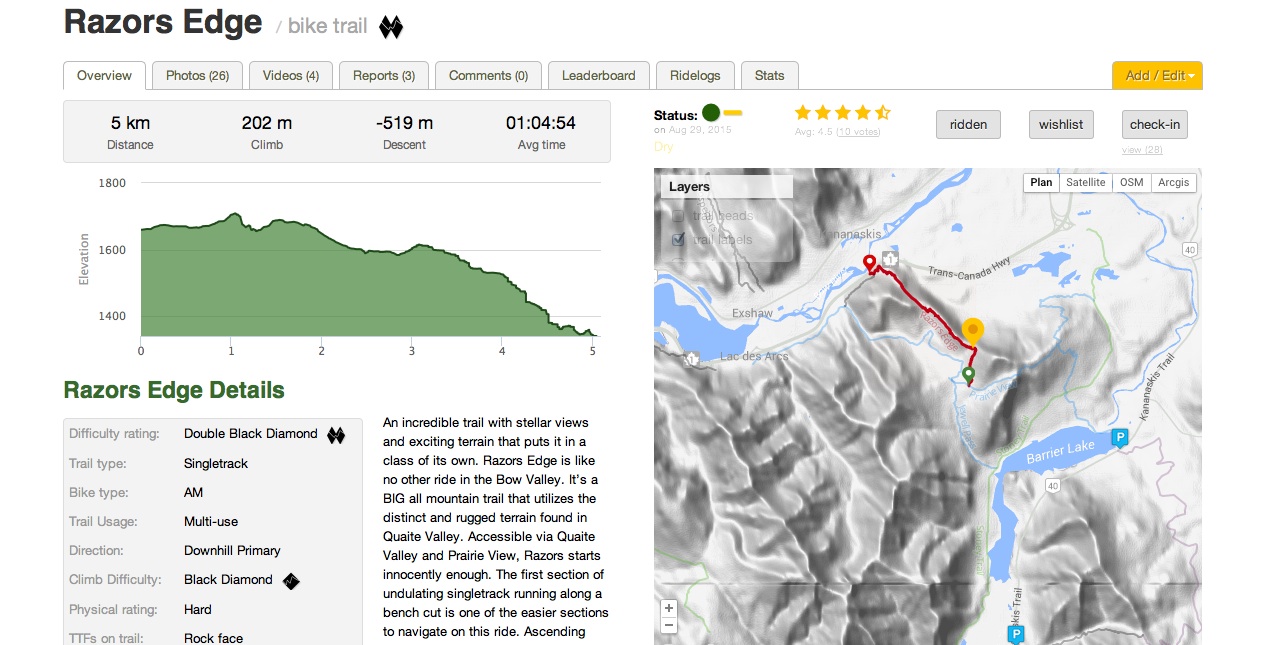Screen dimensions: 1265x645
Task: Click the green trail start marker
Action: (968, 375)
